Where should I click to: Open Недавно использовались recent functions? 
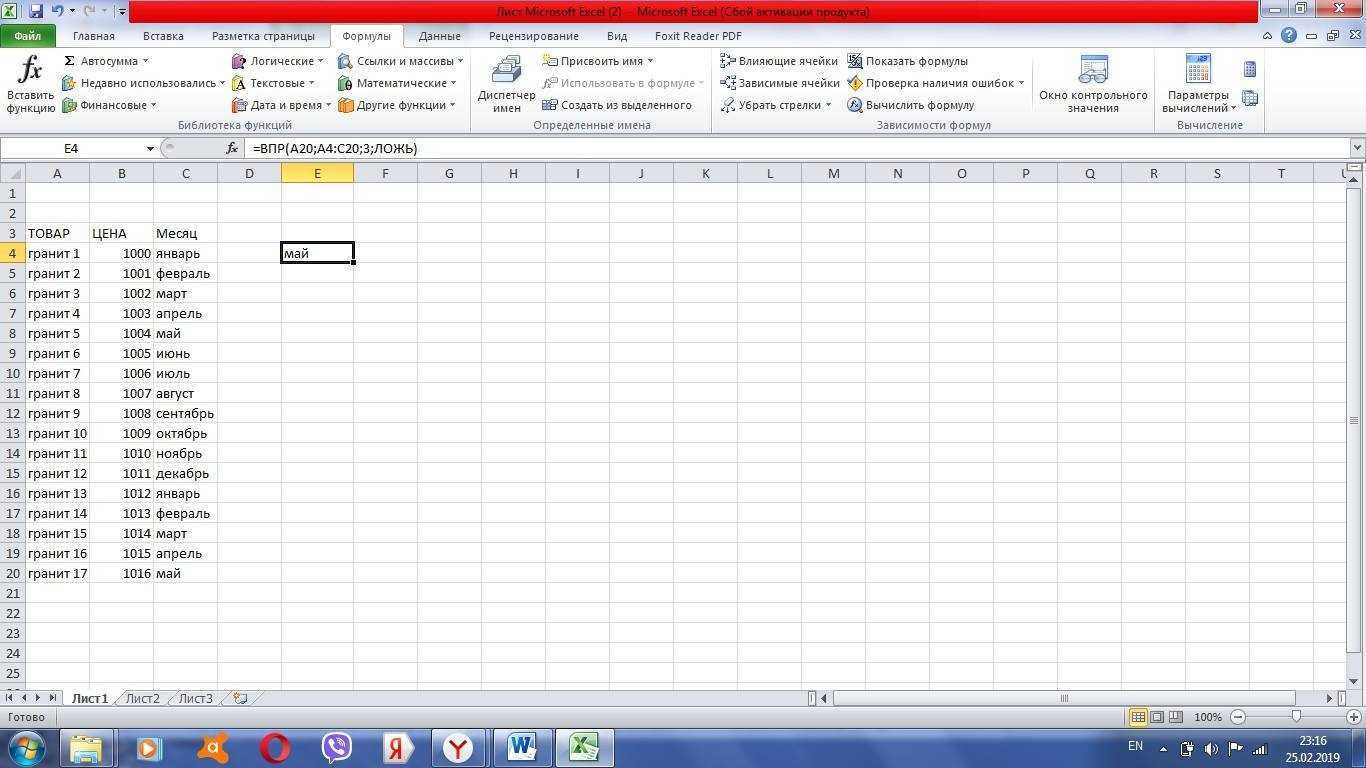click(143, 83)
